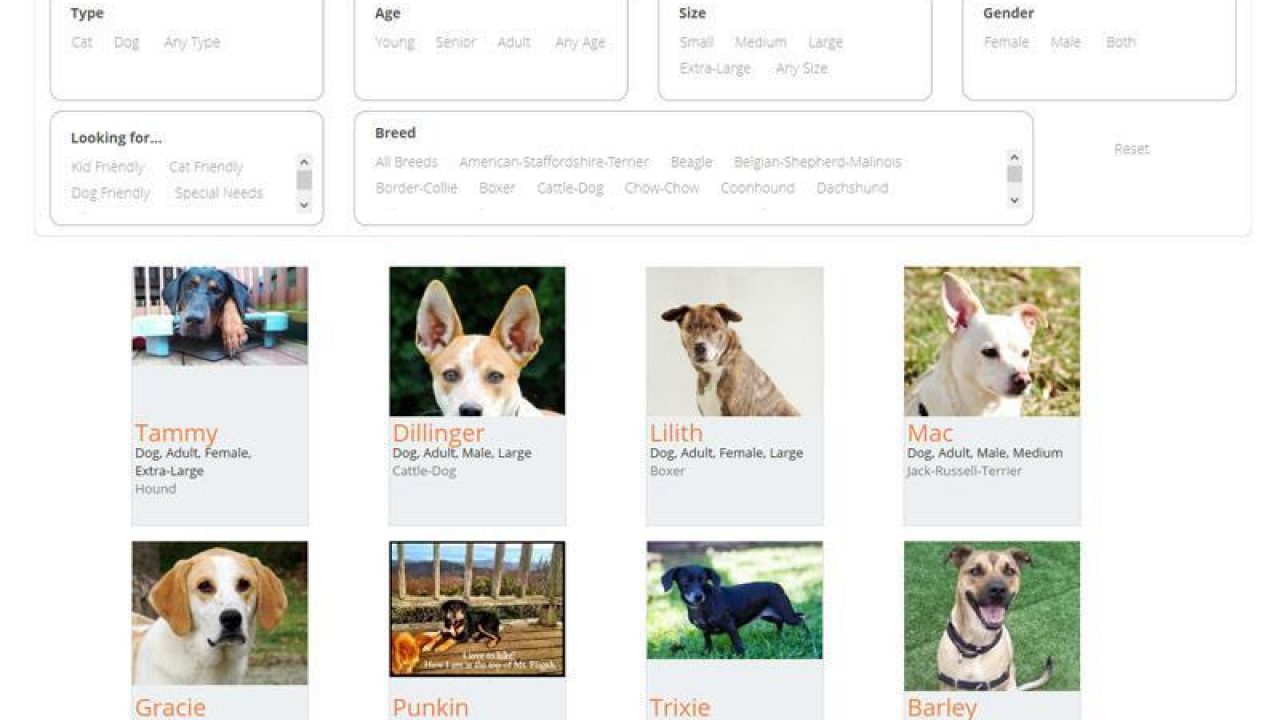Toggle the Senior age filter
This screenshot has width=1280, height=720.
pyautogui.click(x=455, y=42)
